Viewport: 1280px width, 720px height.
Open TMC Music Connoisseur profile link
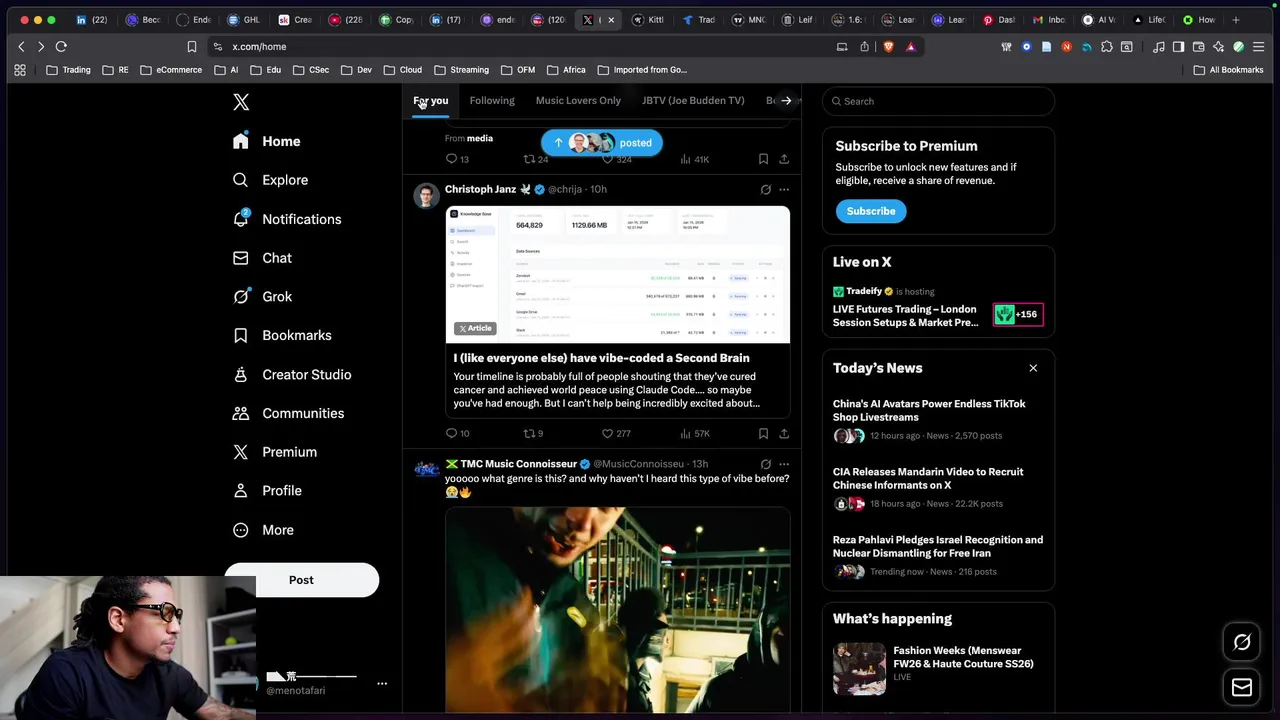[x=518, y=464]
